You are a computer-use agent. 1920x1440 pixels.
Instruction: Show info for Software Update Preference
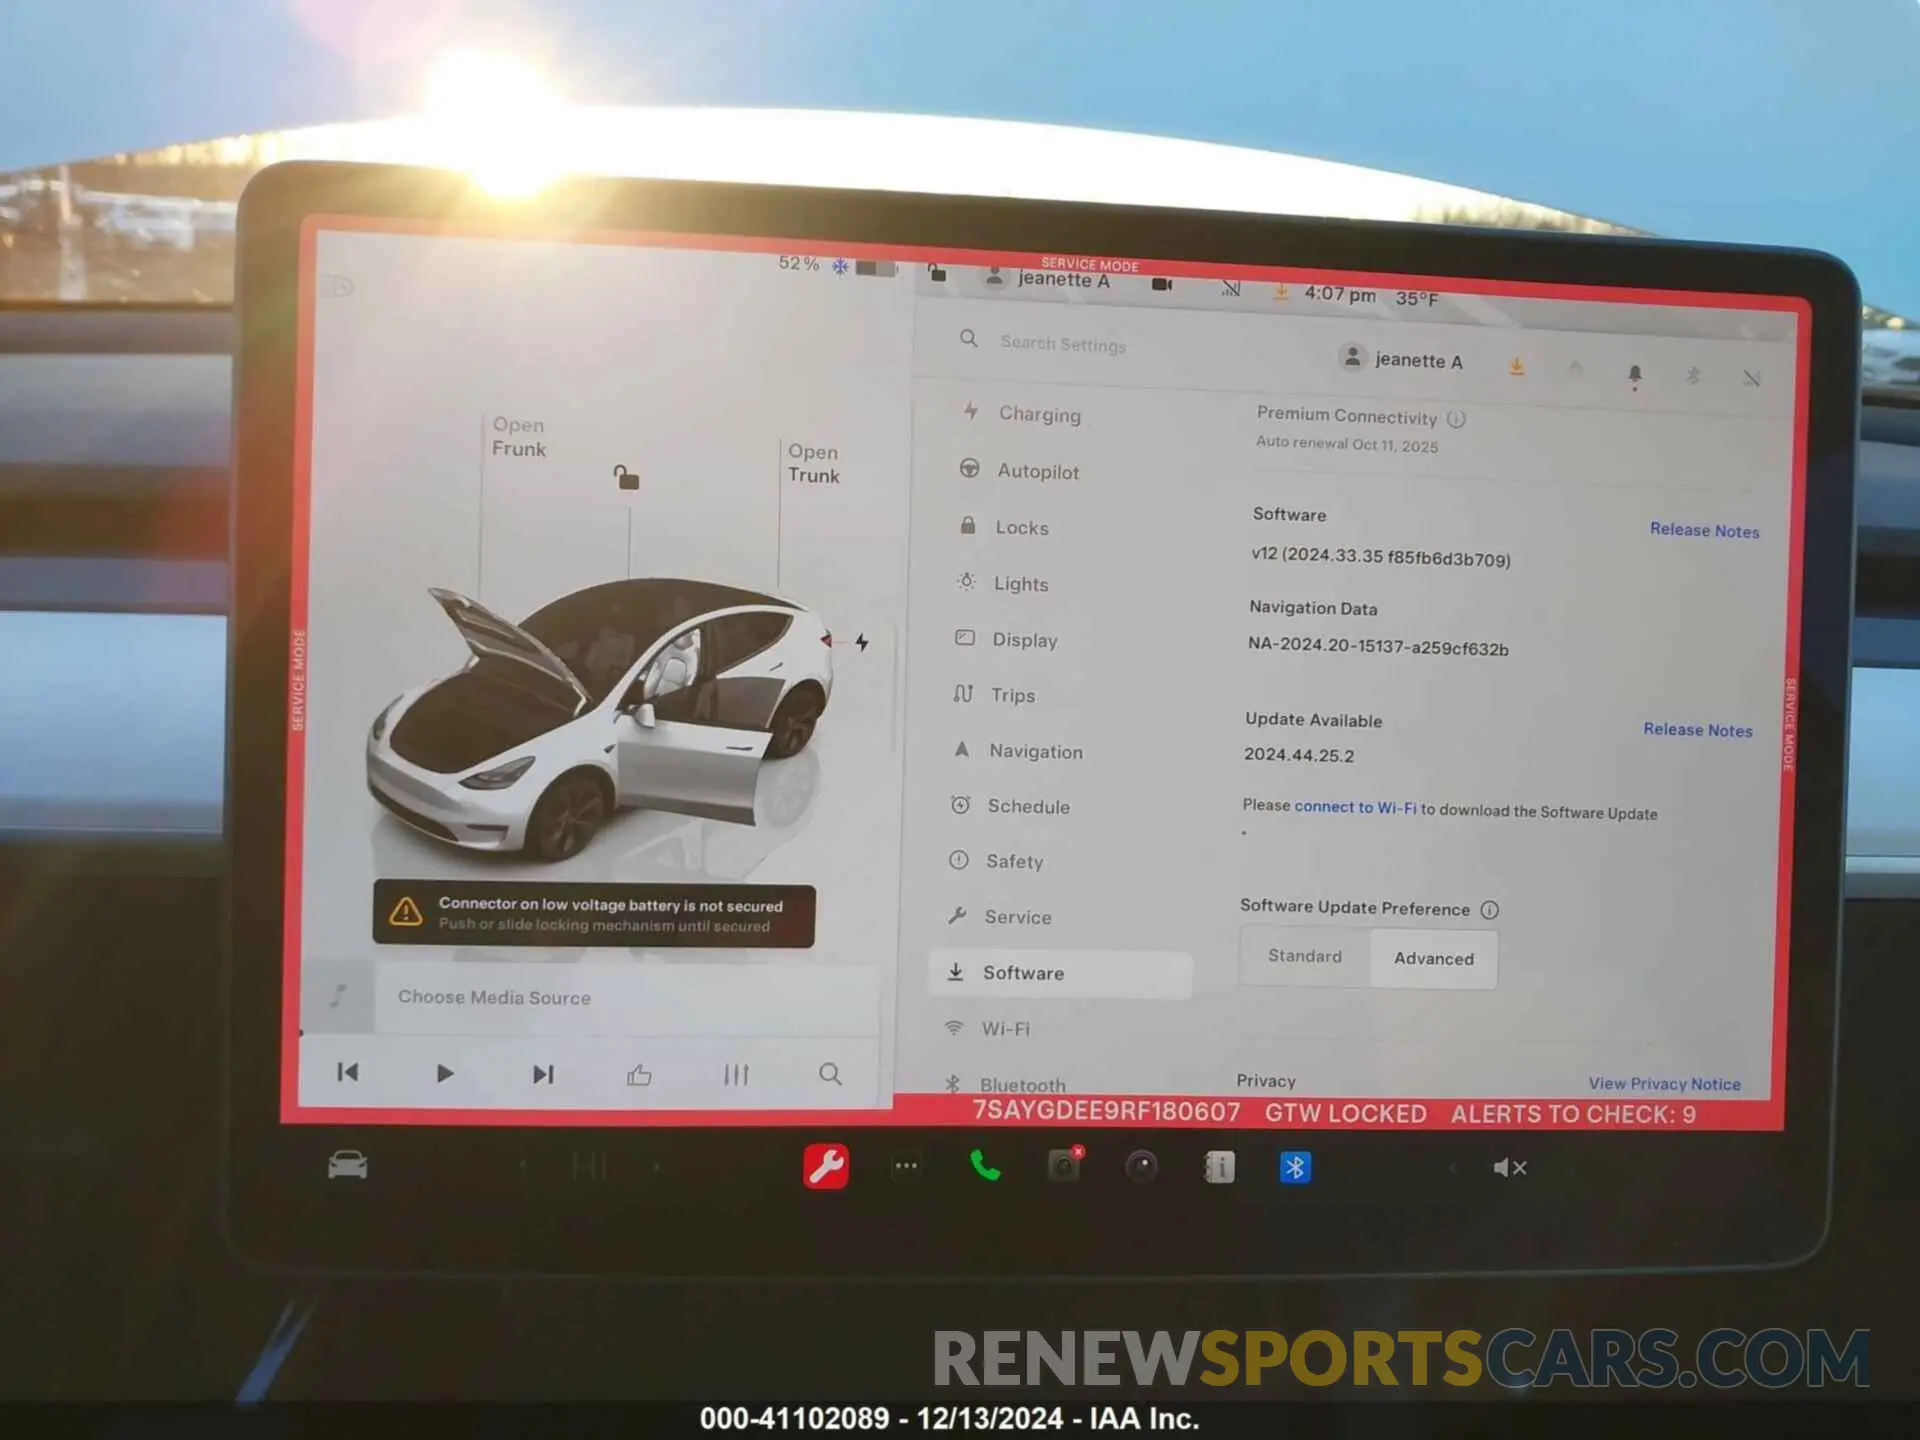[1489, 910]
